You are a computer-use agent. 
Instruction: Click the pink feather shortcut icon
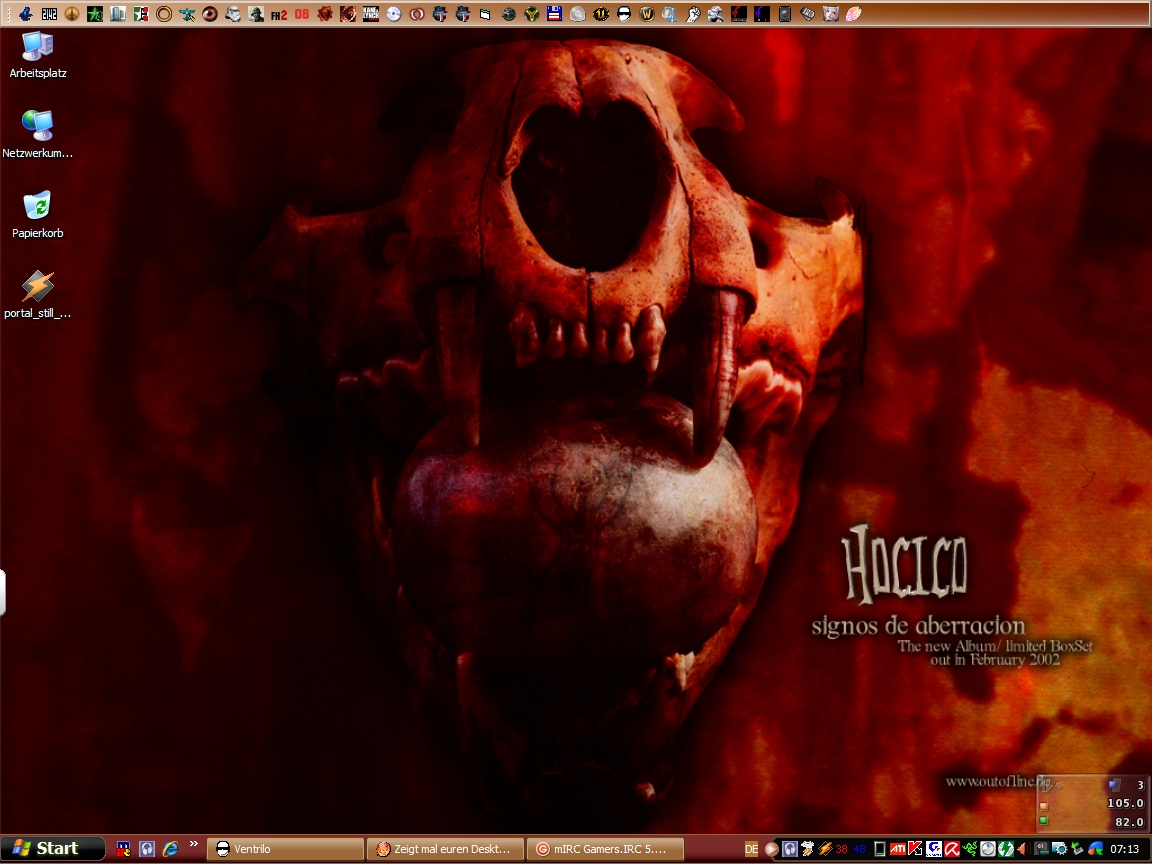pyautogui.click(x=853, y=14)
